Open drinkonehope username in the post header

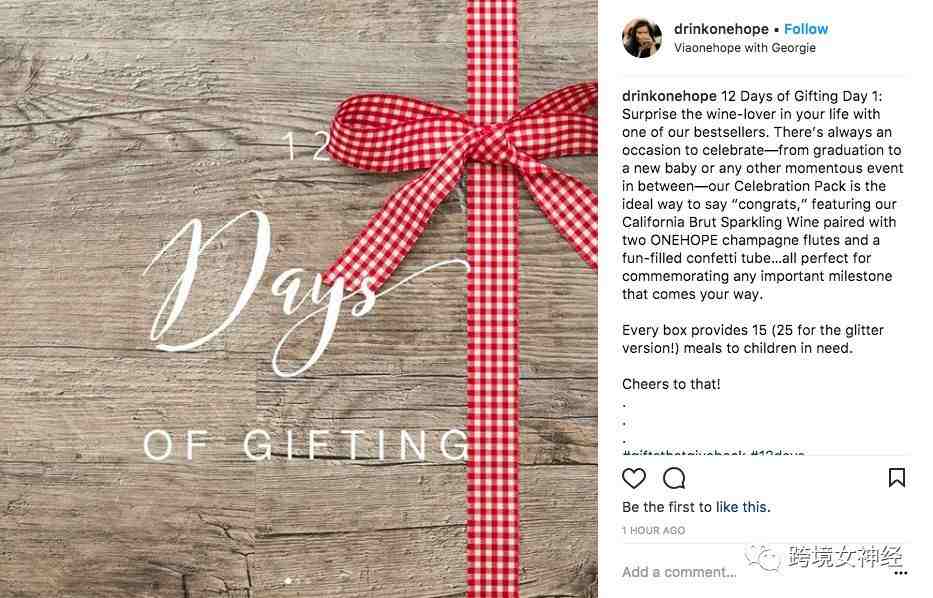[721, 29]
